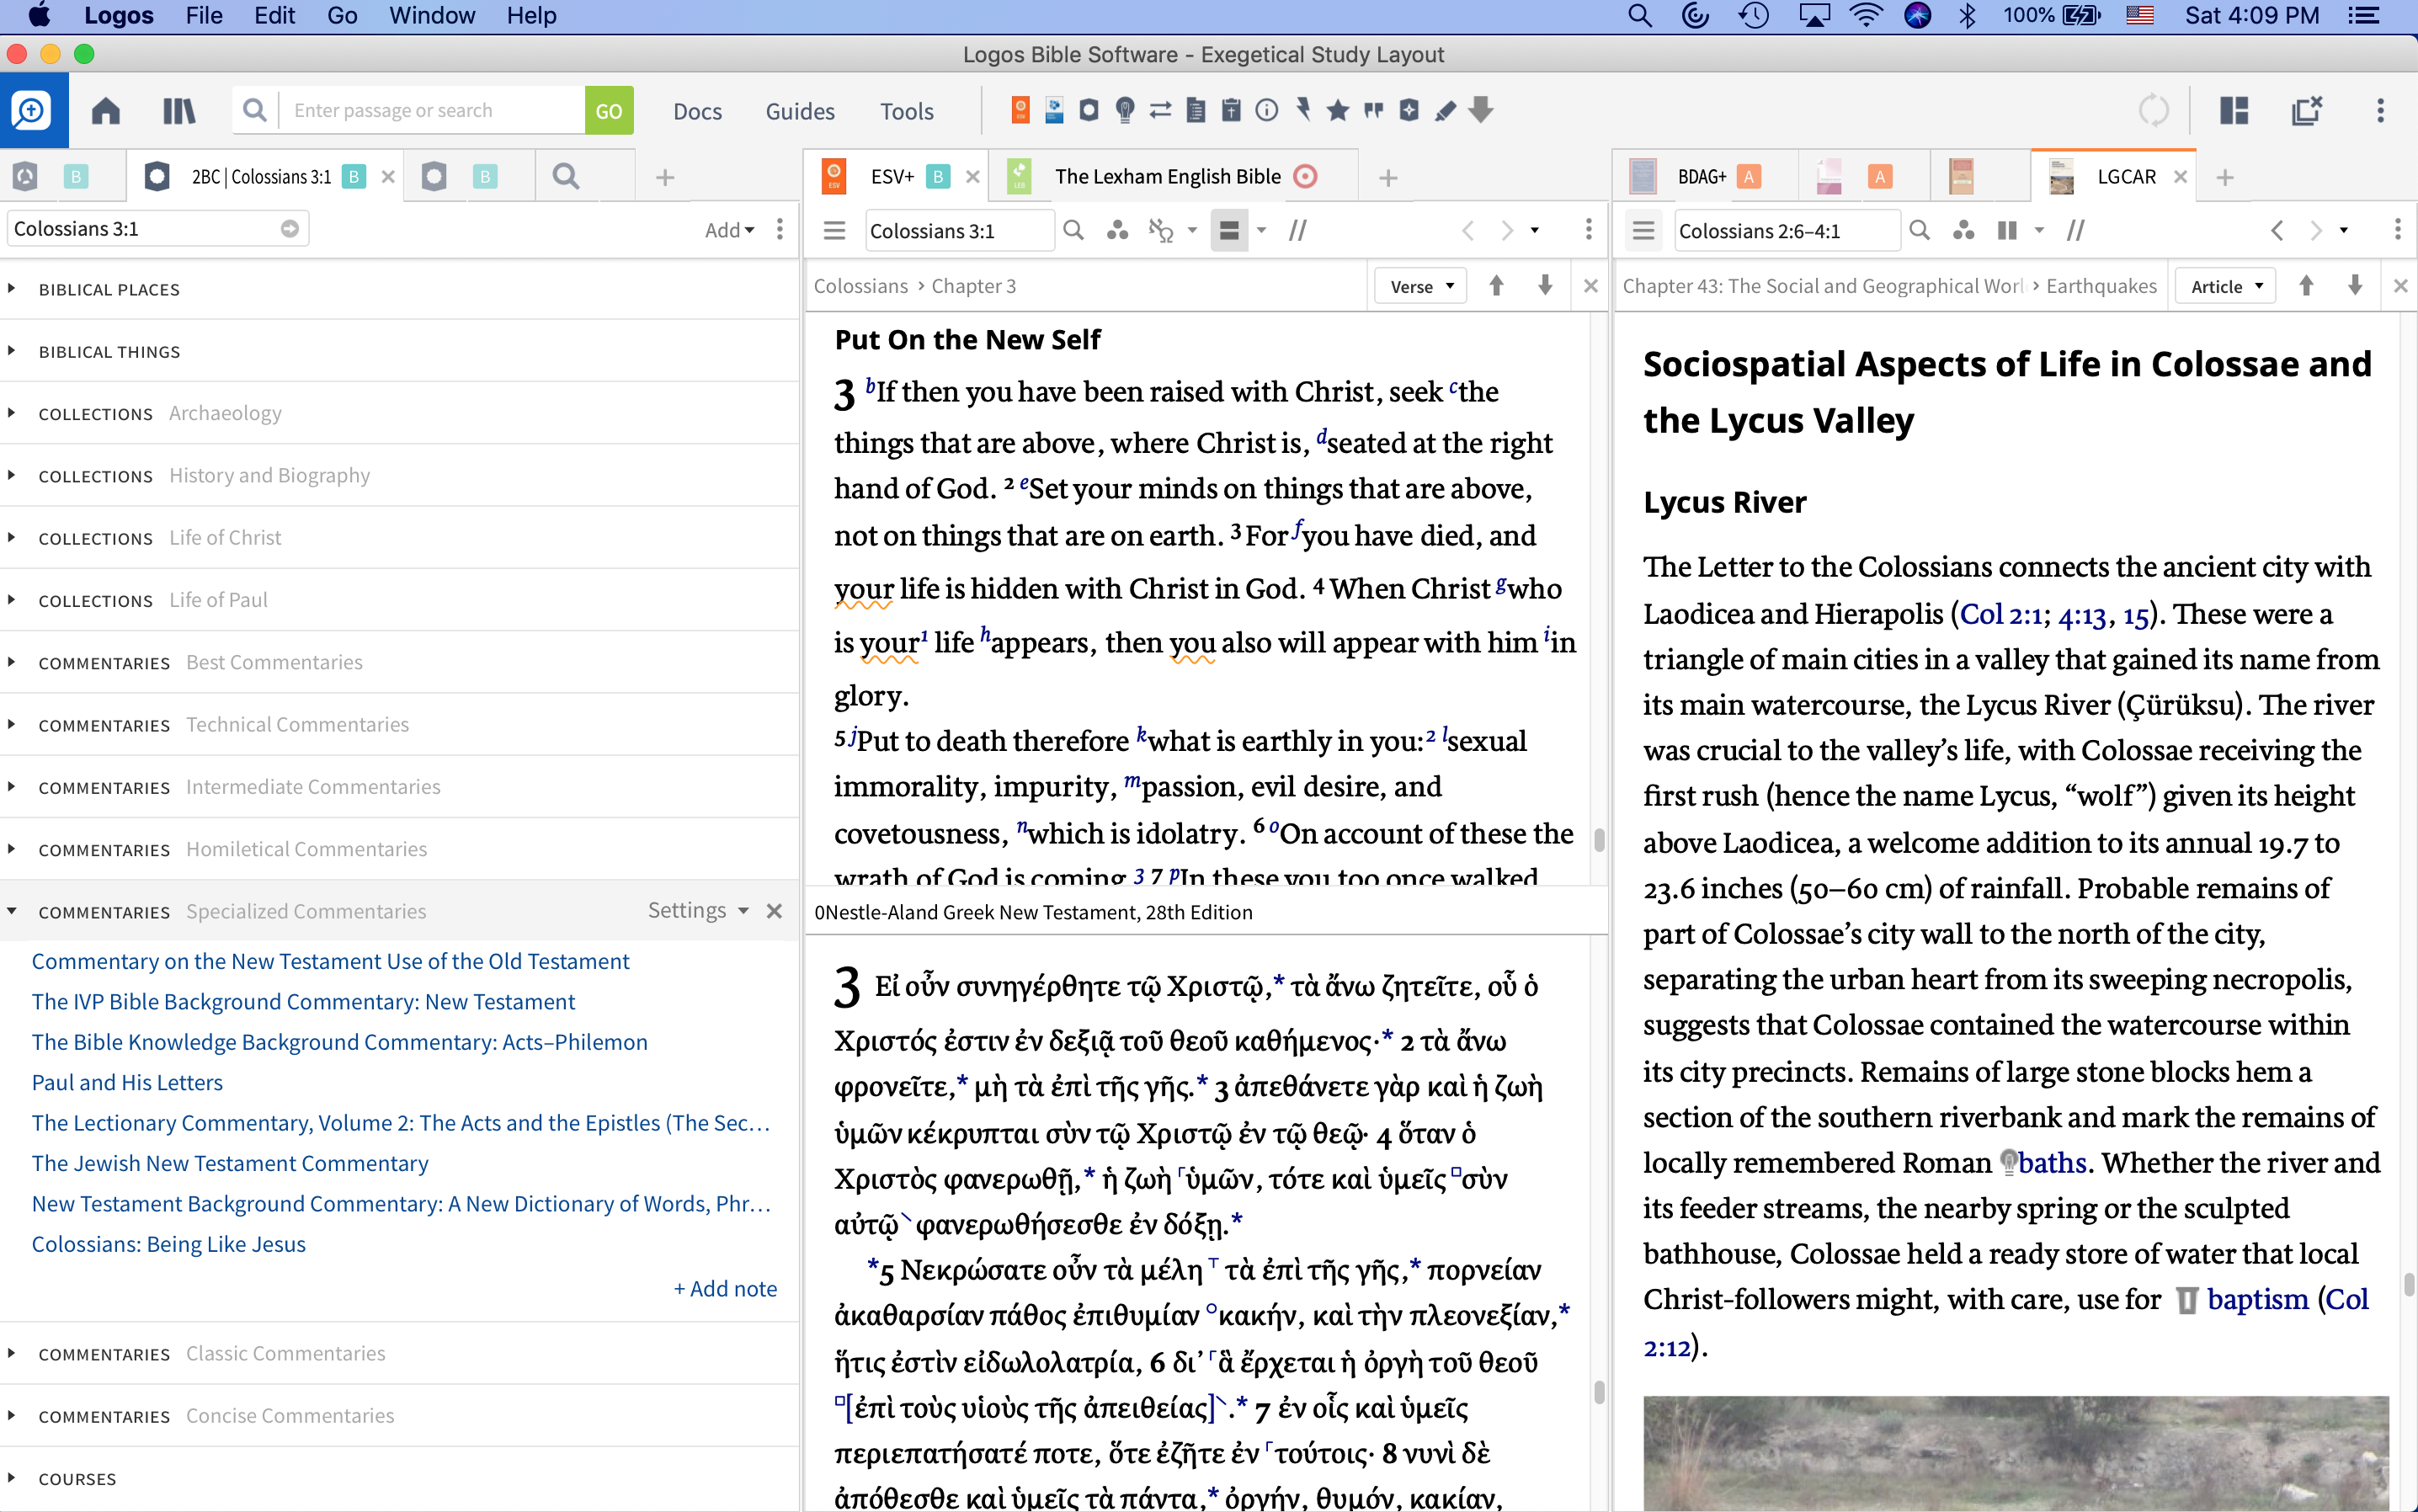Open Paul and His Letters link
Screen dimensions: 2418x1512
pyautogui.click(x=127, y=1082)
